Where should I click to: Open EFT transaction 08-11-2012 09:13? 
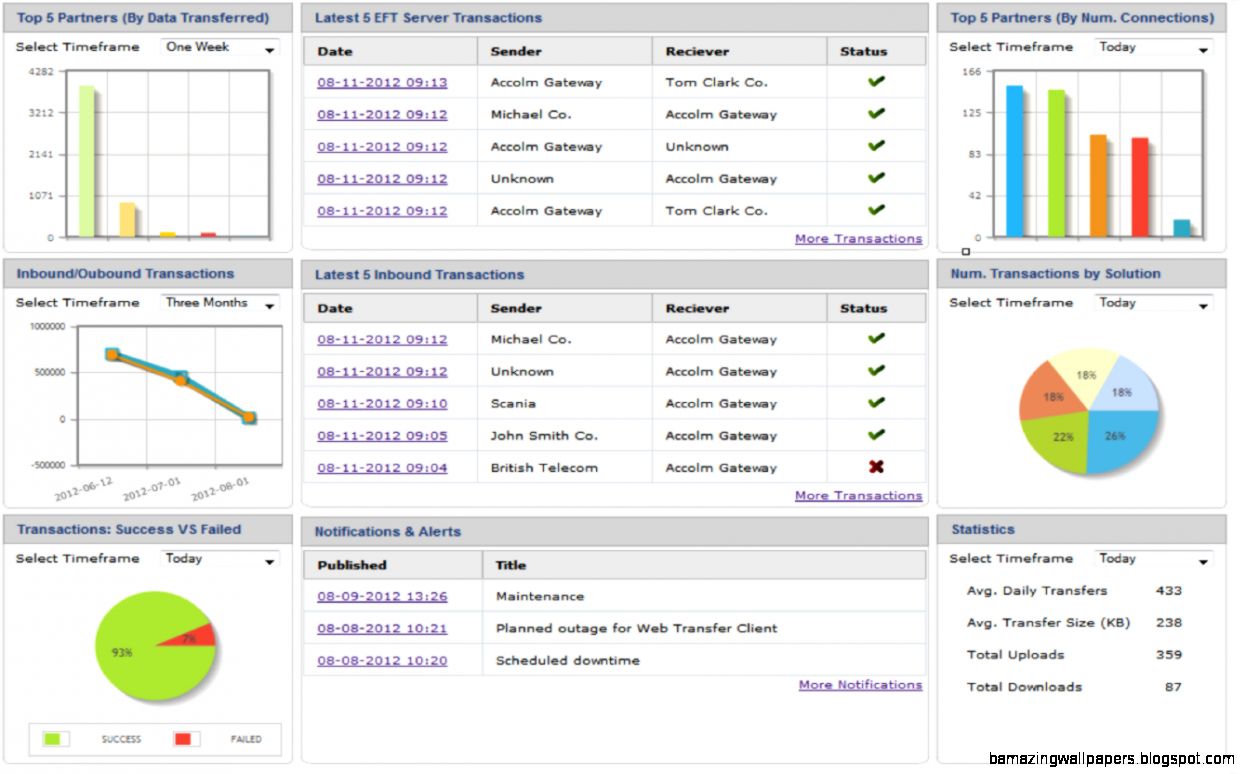point(382,83)
